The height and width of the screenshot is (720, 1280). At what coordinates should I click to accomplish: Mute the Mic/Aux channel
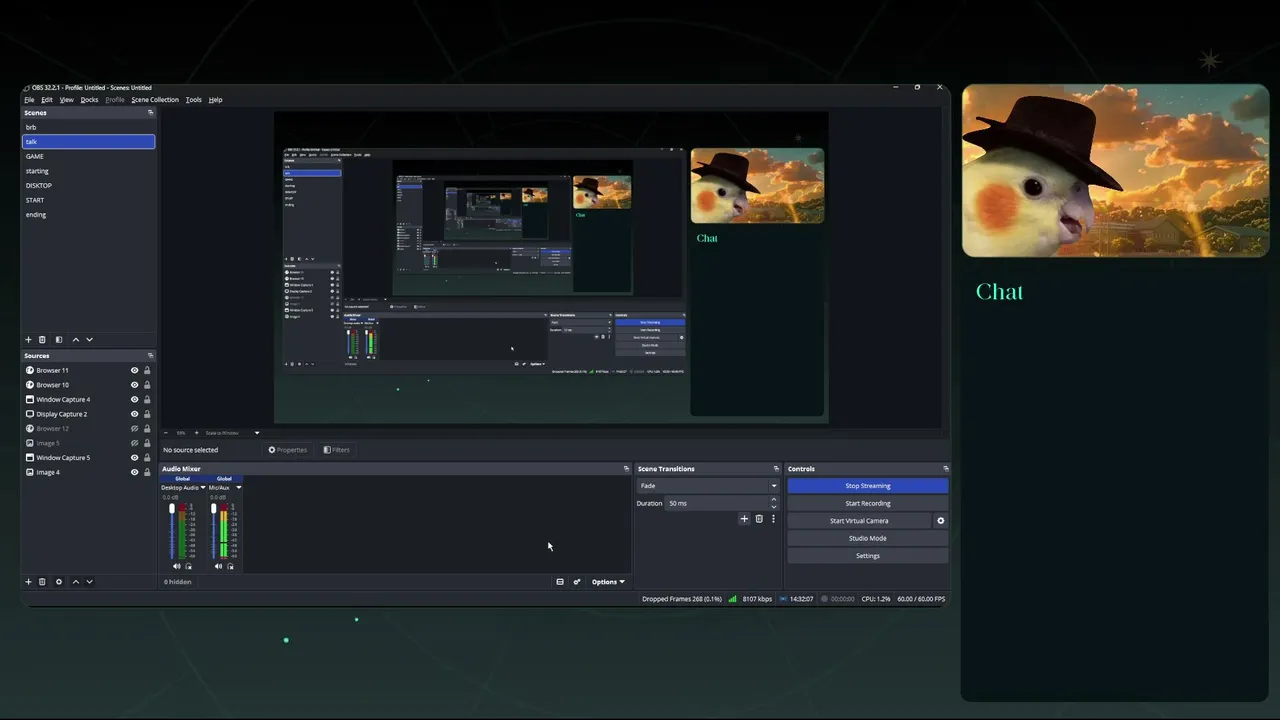point(218,566)
